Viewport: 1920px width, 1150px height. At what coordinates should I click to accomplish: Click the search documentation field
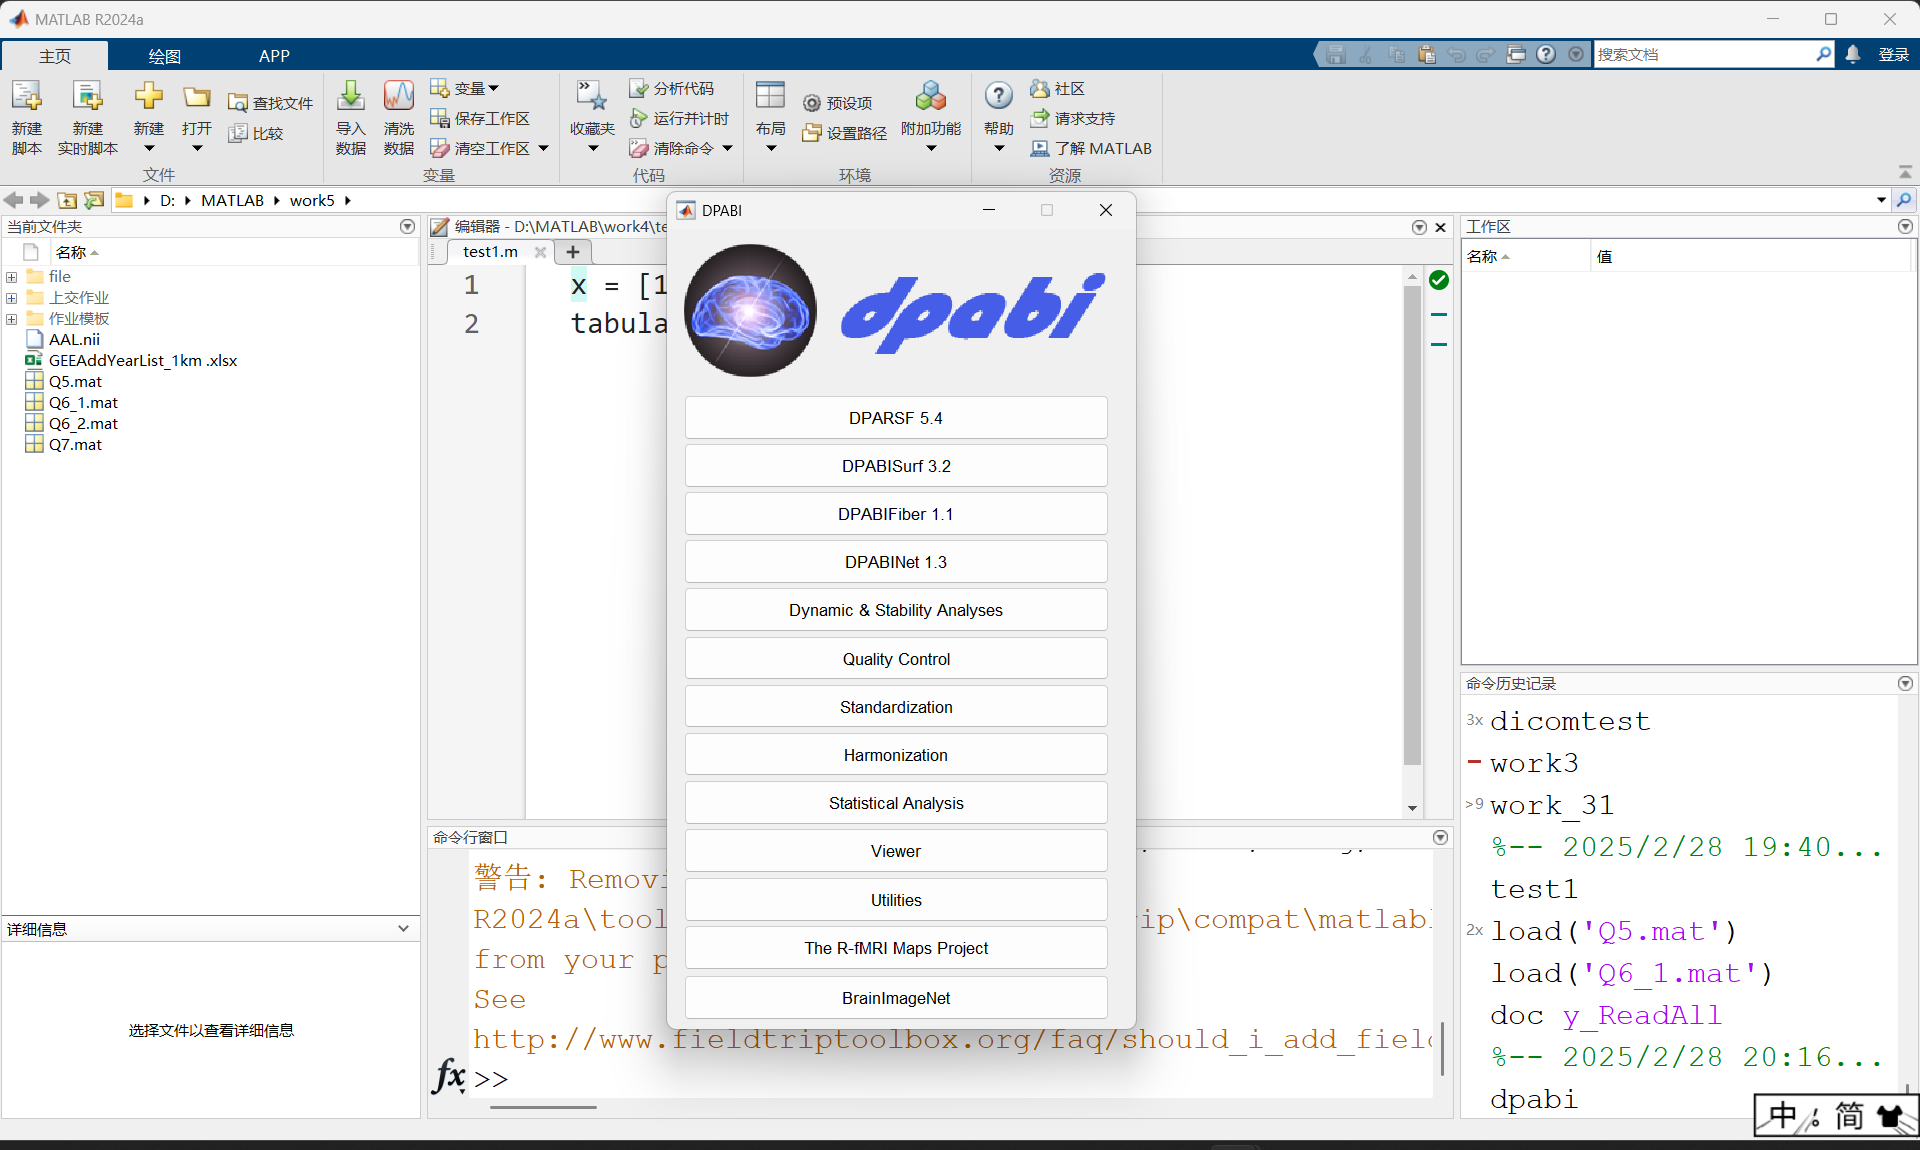(x=1702, y=55)
